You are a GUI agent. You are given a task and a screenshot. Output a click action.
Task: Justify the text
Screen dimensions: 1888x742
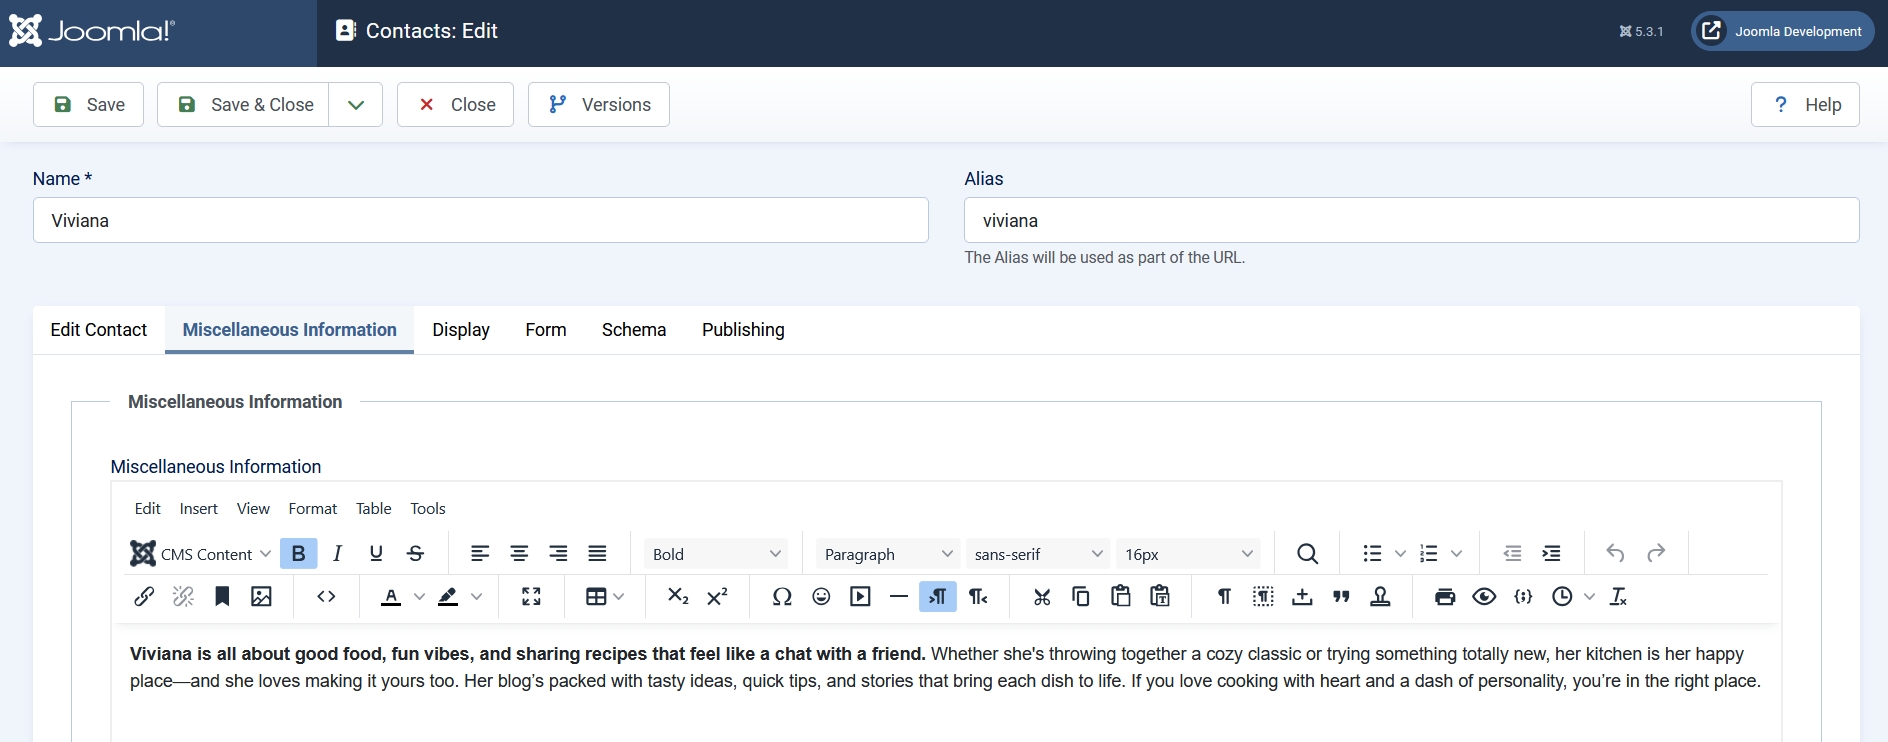click(x=597, y=553)
